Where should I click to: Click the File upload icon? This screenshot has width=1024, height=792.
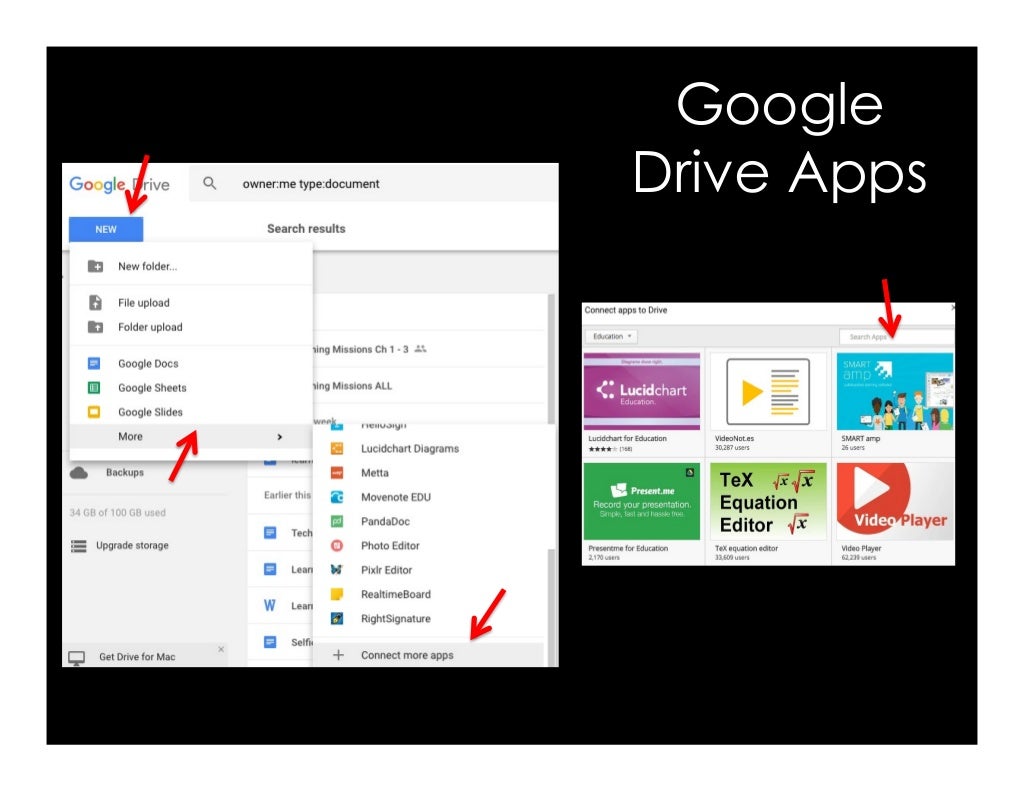(95, 302)
